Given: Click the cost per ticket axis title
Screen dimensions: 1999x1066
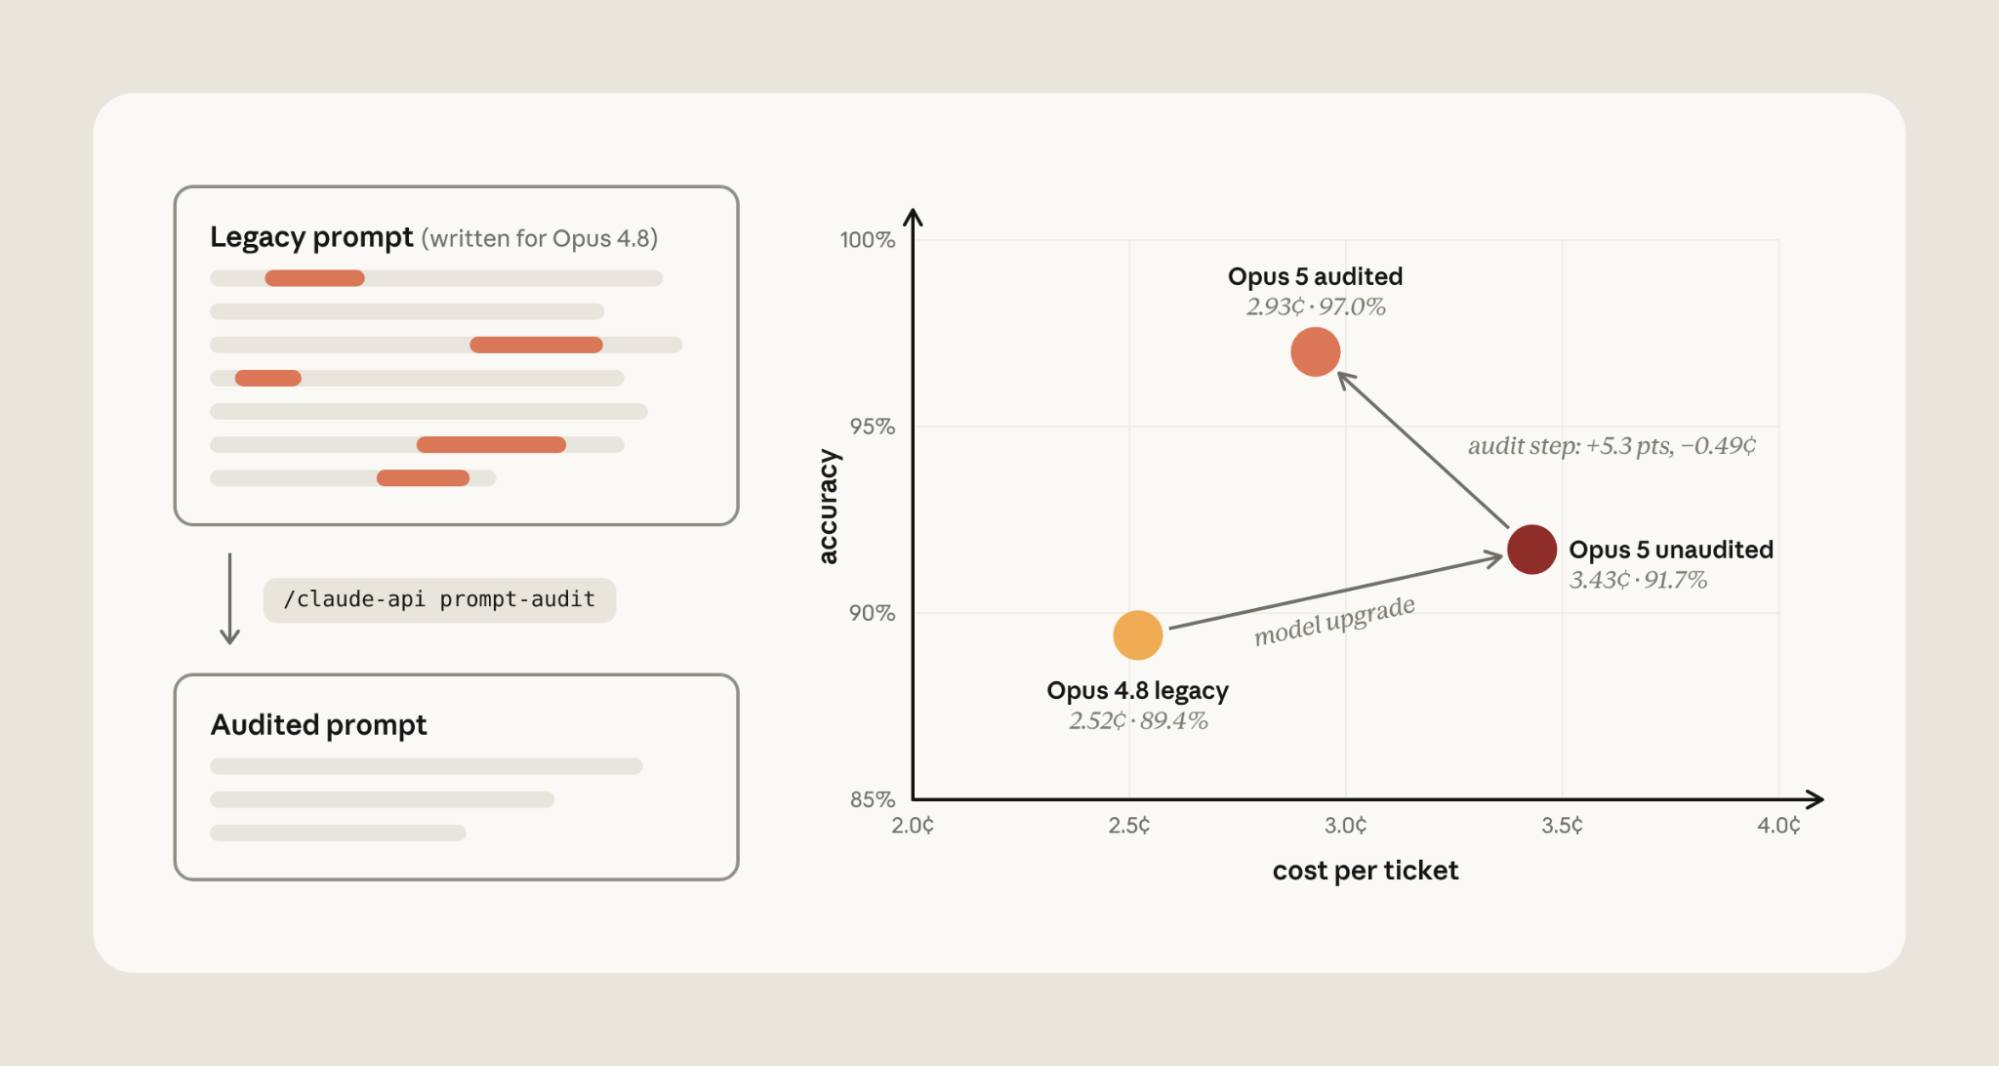Looking at the screenshot, I should click(1365, 871).
